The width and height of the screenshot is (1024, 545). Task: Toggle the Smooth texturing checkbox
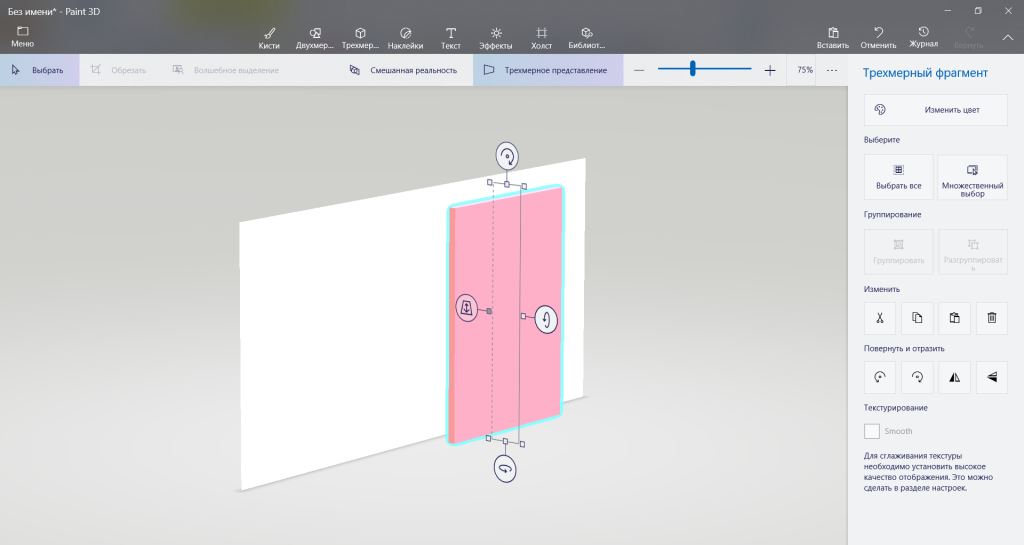(872, 431)
